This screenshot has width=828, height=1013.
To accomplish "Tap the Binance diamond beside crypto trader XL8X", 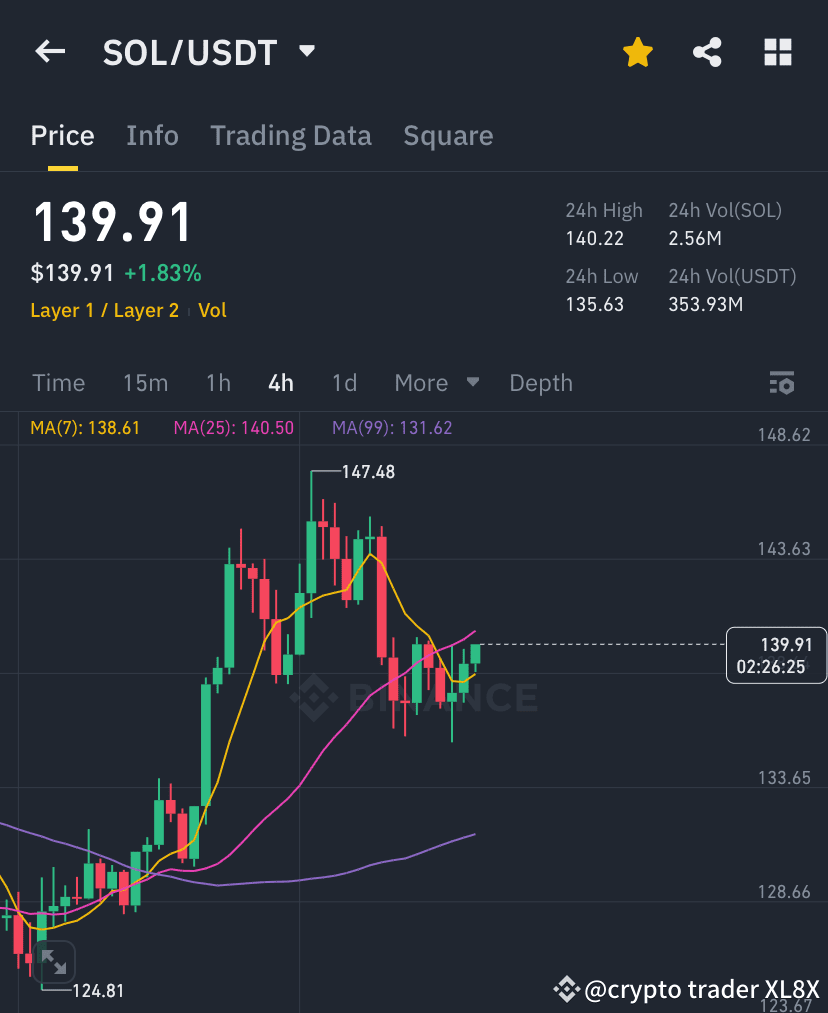I will (x=567, y=990).
